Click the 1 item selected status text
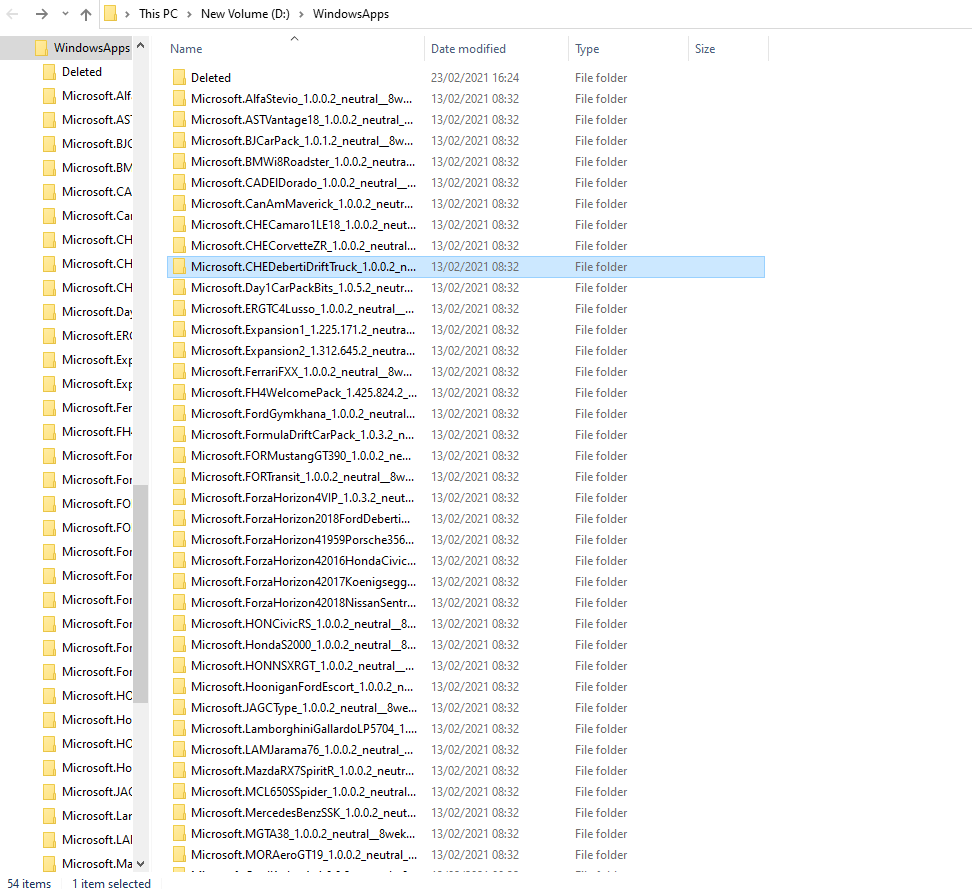 pyautogui.click(x=111, y=884)
